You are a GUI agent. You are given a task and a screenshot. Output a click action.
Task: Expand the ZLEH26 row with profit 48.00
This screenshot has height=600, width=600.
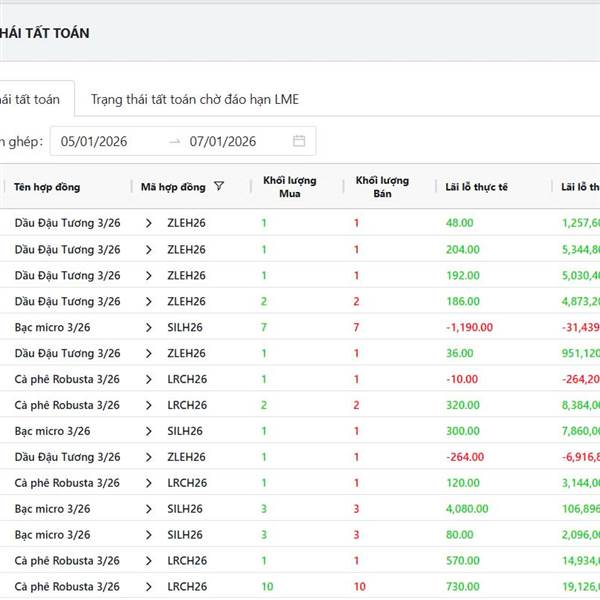tap(149, 223)
